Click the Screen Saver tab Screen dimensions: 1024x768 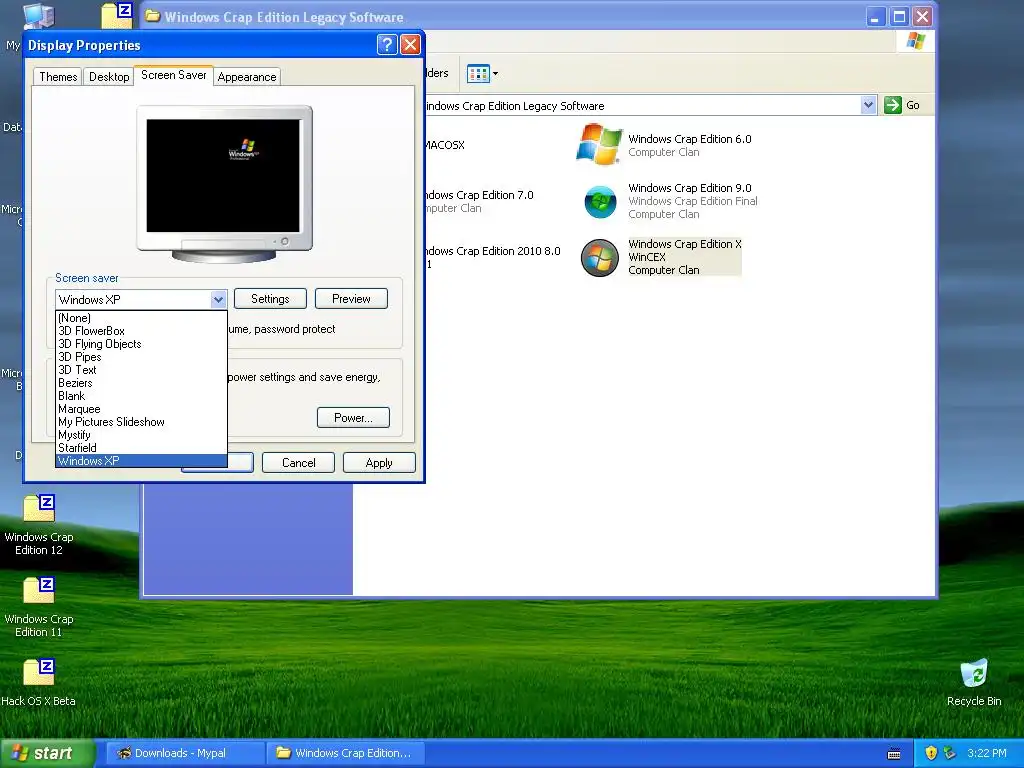[174, 75]
